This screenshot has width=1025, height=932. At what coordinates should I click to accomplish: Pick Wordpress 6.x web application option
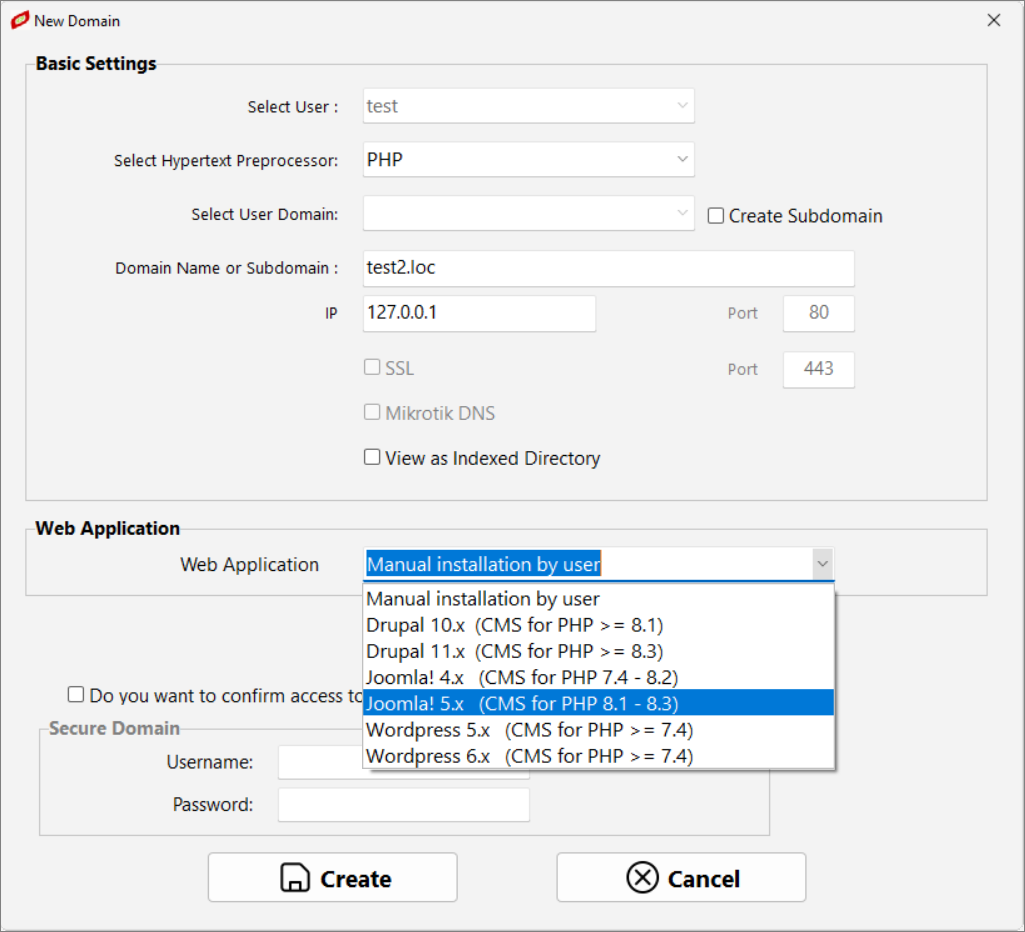(x=529, y=755)
